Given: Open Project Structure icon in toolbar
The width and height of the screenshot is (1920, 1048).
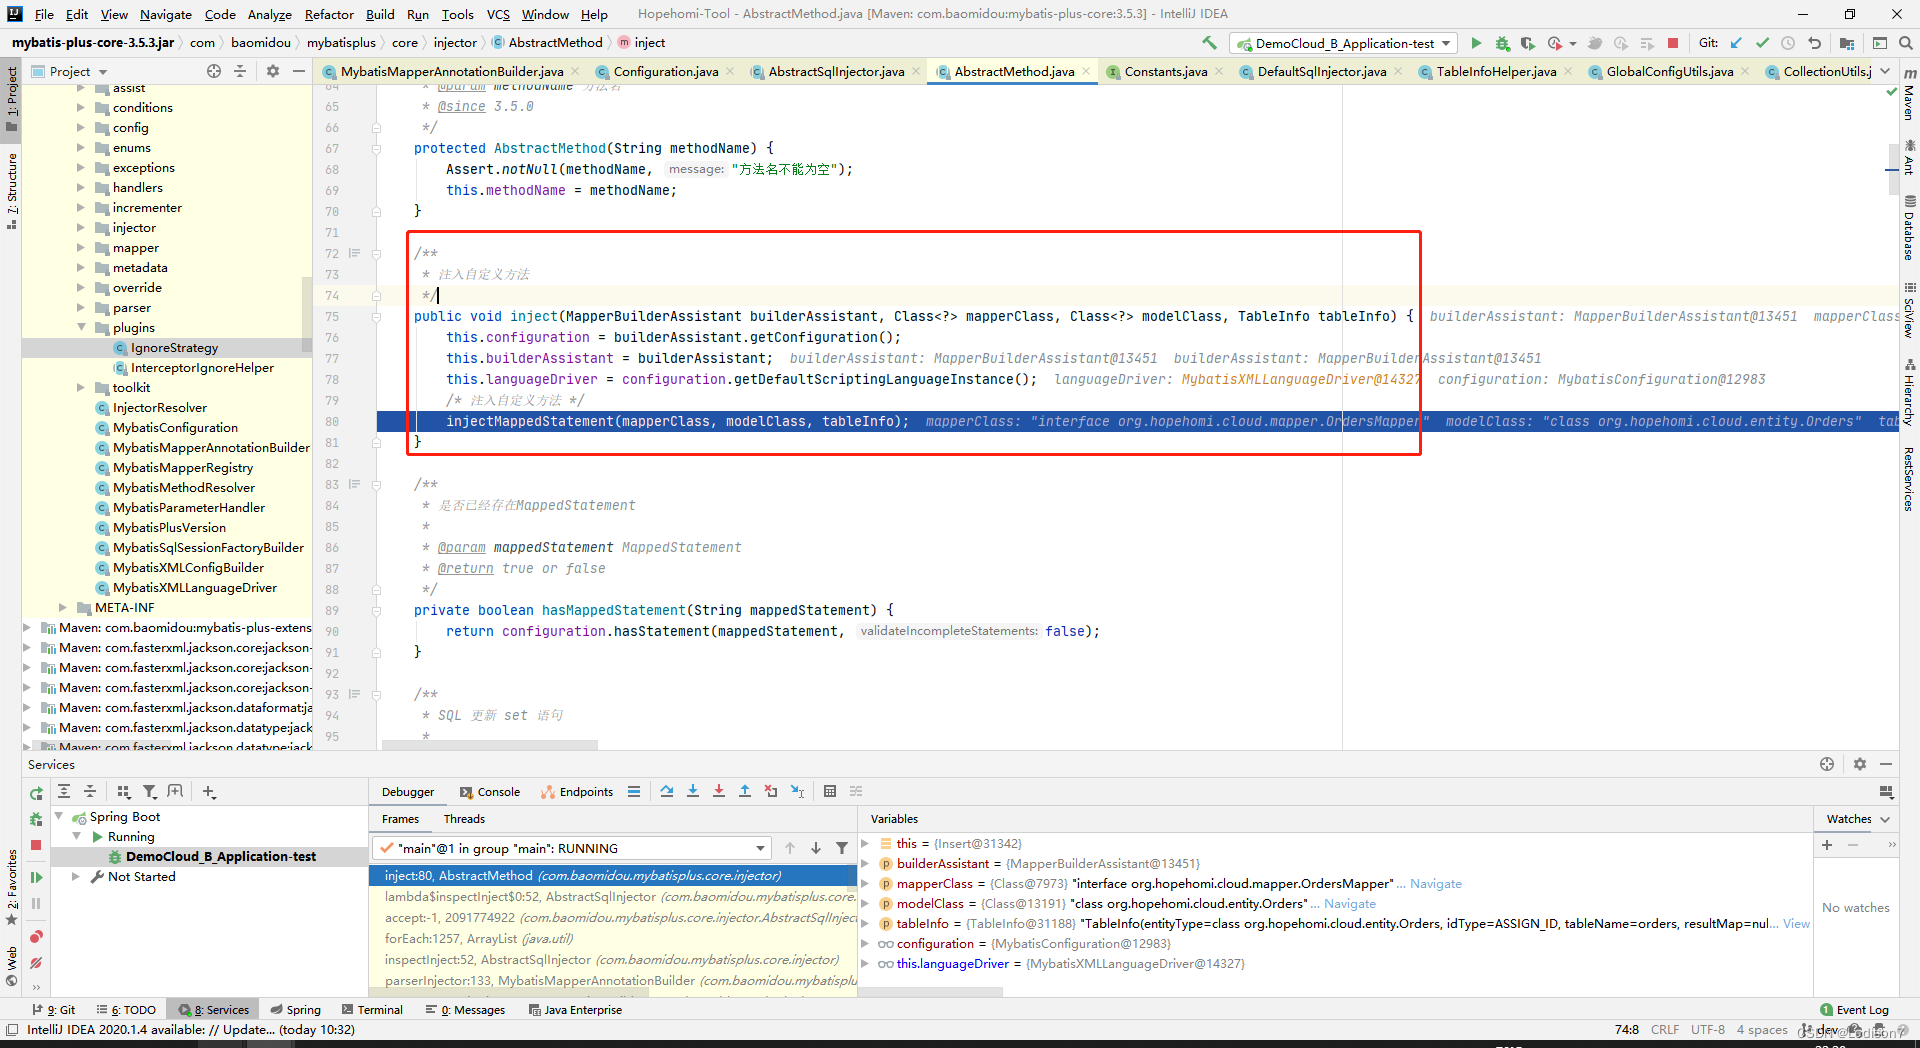Looking at the screenshot, I should tap(1846, 43).
